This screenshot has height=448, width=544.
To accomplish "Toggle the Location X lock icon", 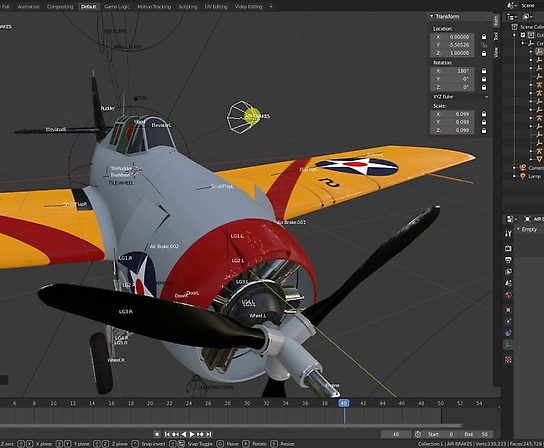I will [x=484, y=37].
